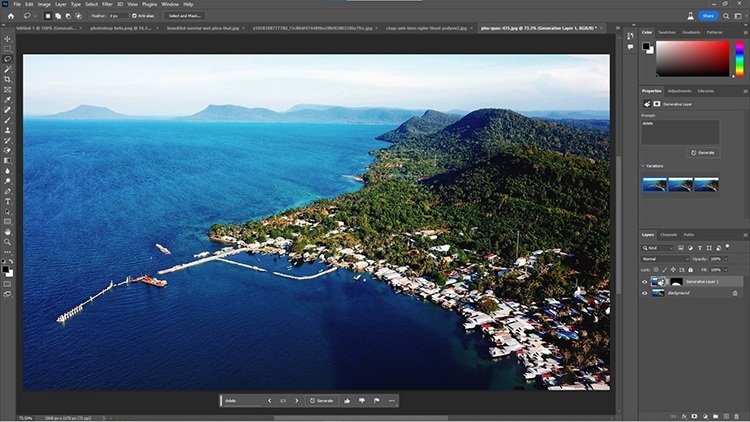Select the Clone Stamp tool
The height and width of the screenshot is (422, 750).
7,130
